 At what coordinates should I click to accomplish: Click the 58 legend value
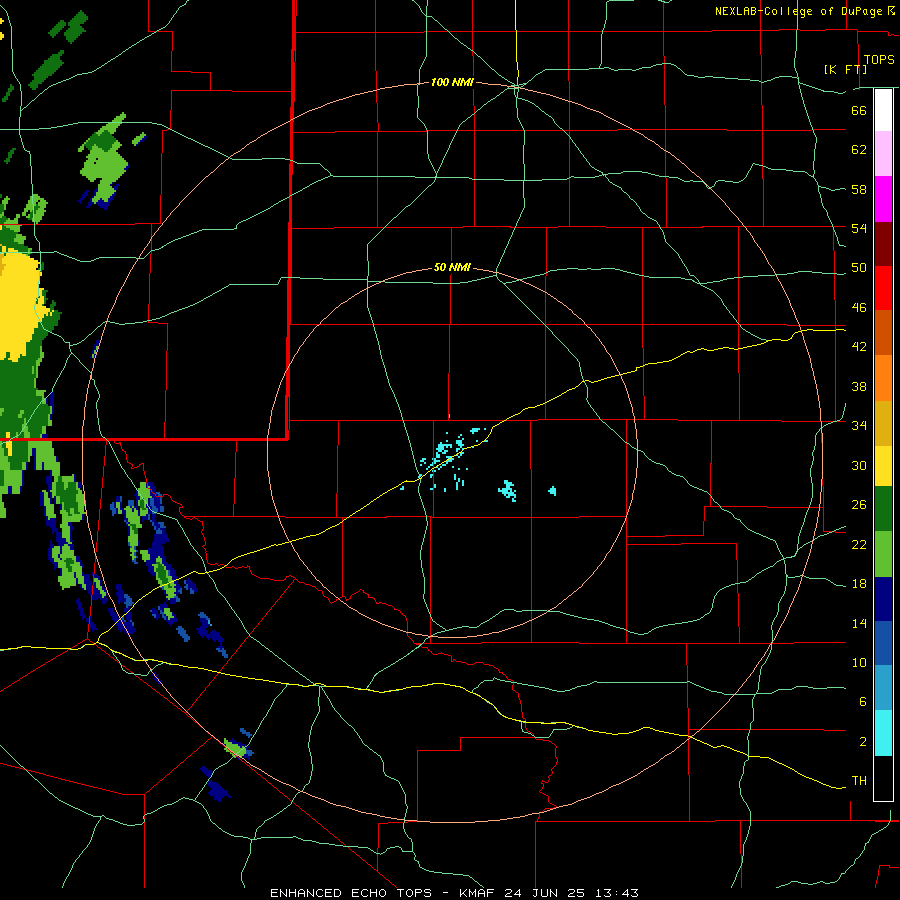tap(859, 189)
